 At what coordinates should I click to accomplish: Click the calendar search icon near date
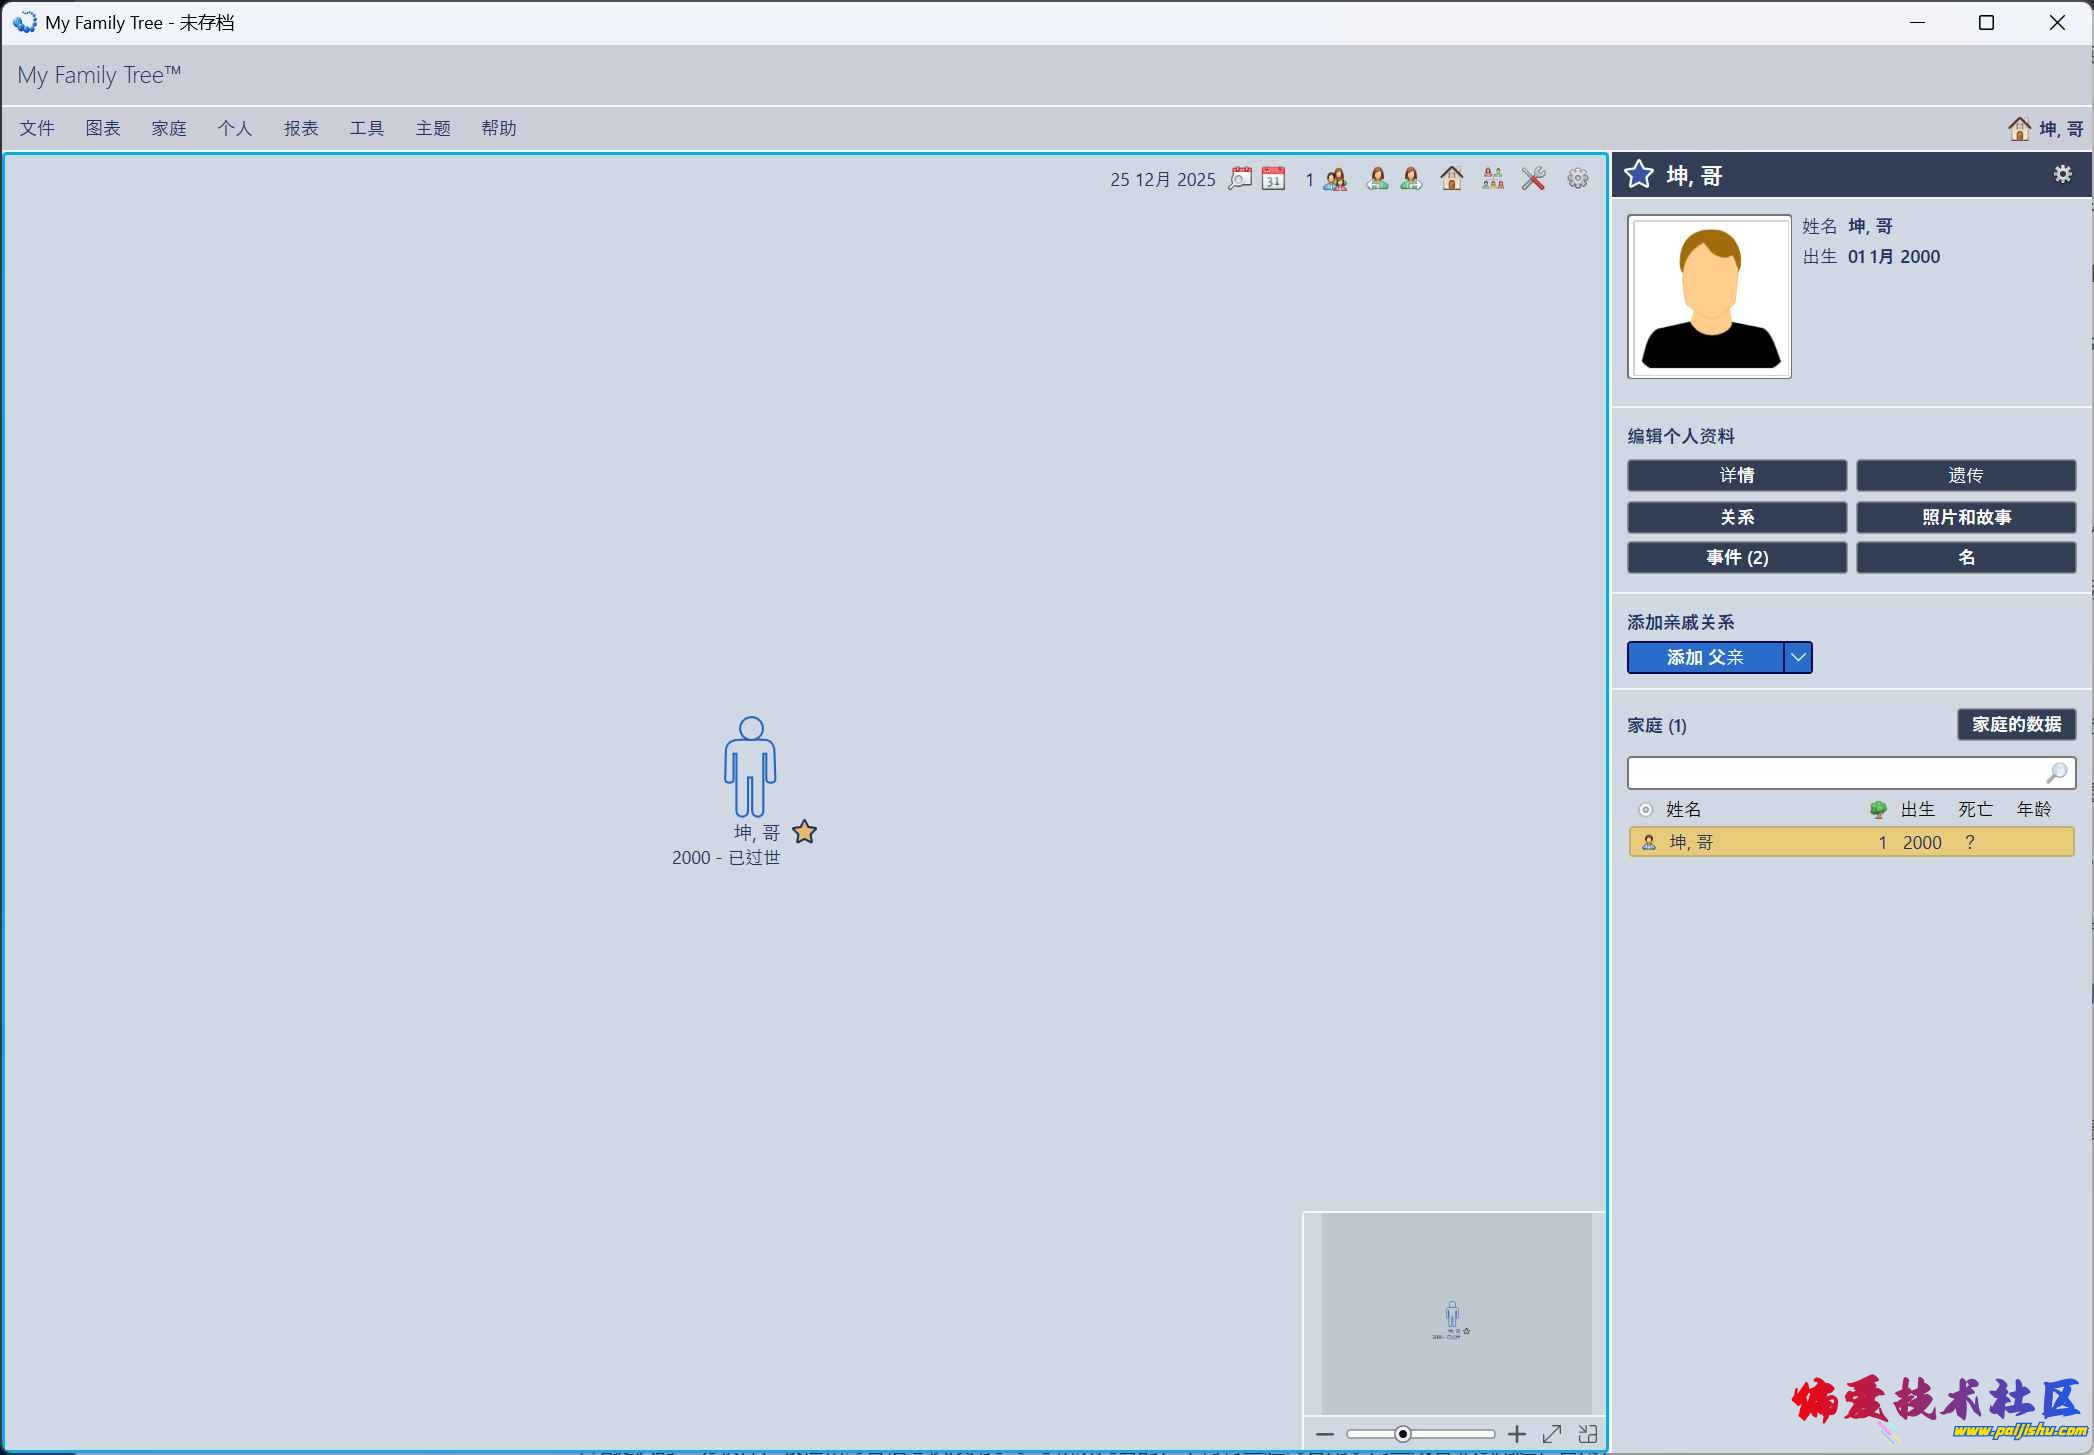[1240, 179]
